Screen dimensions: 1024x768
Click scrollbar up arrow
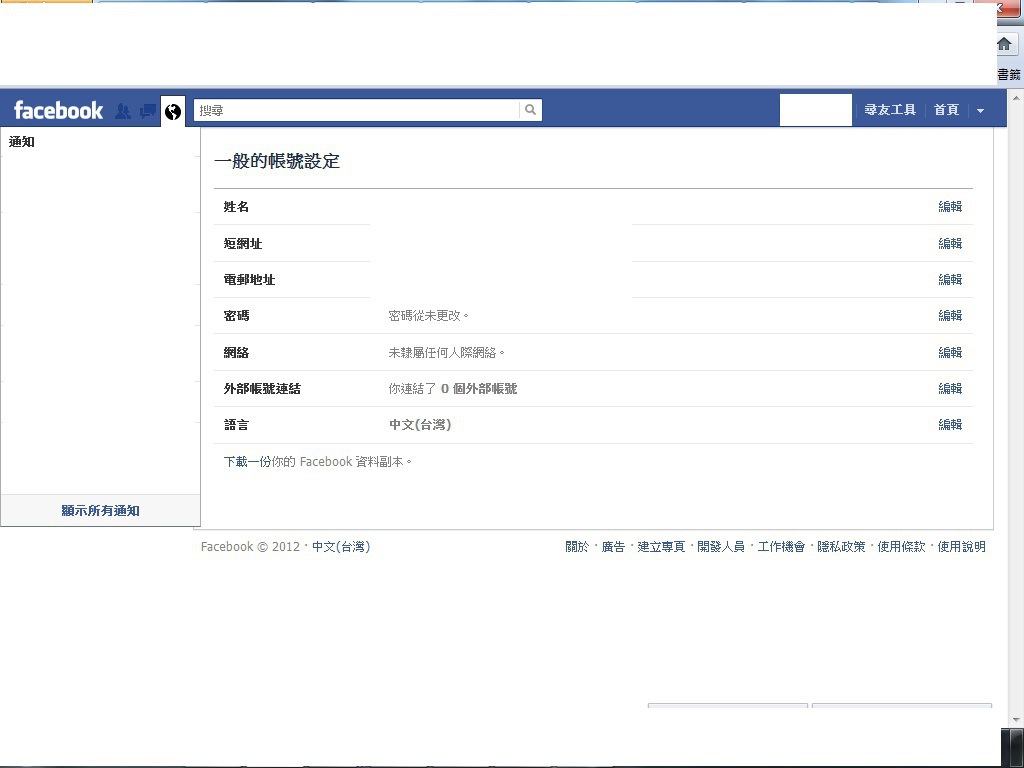(1016, 98)
